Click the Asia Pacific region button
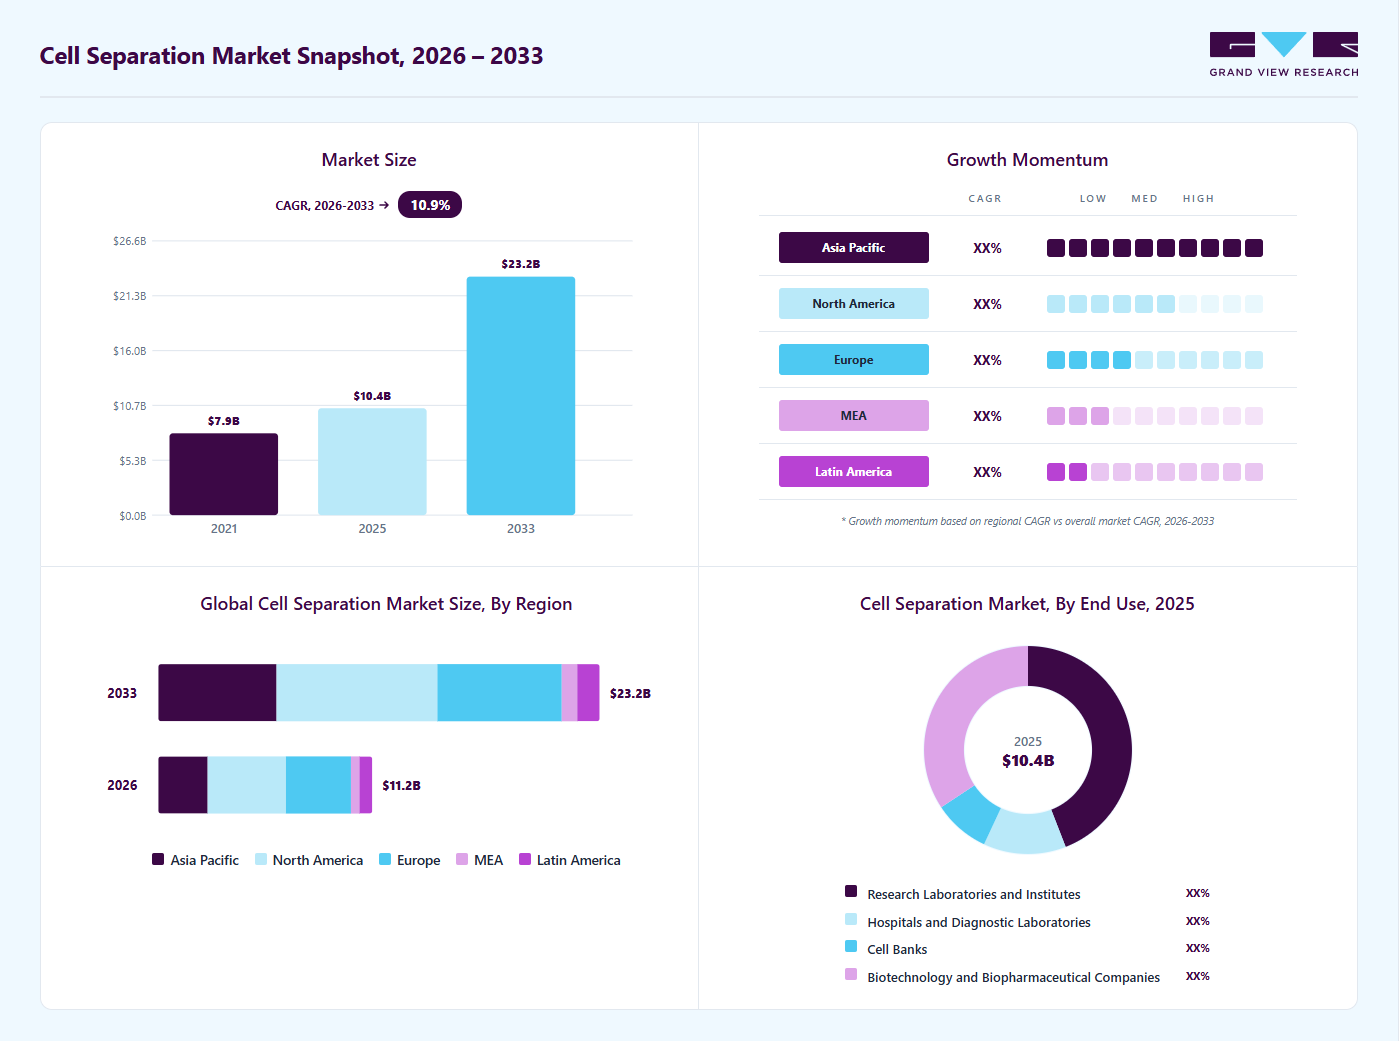 pyautogui.click(x=854, y=248)
